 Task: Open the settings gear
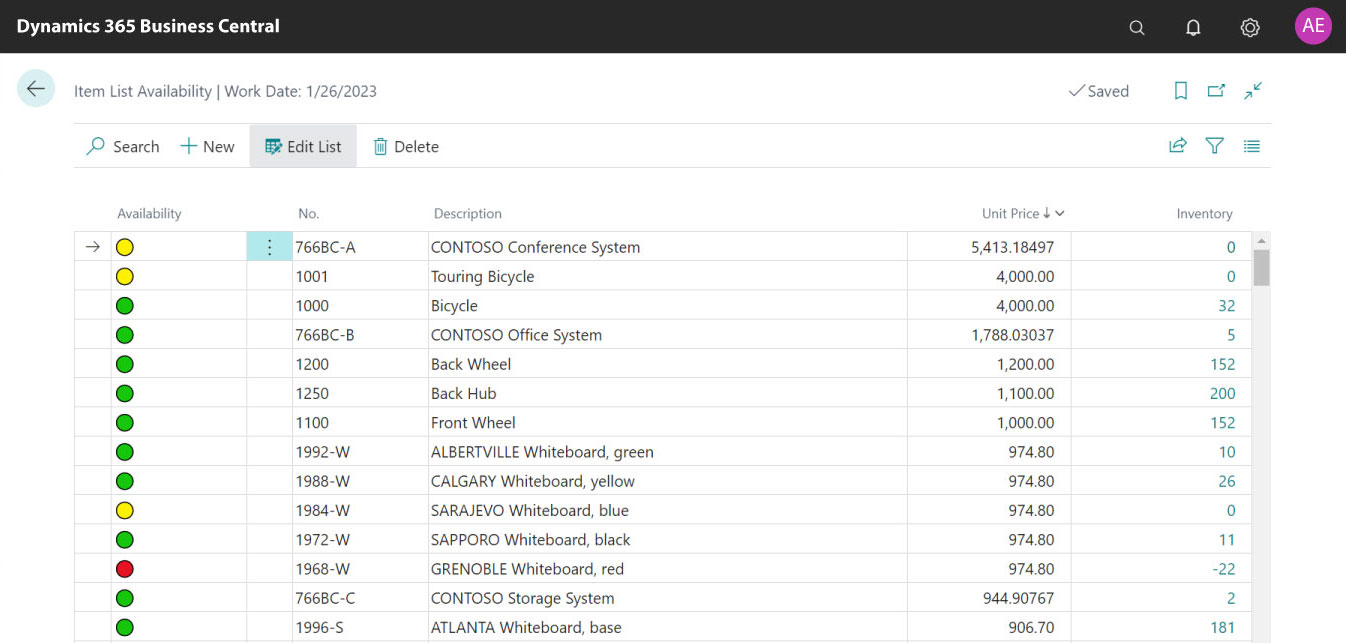click(x=1249, y=28)
